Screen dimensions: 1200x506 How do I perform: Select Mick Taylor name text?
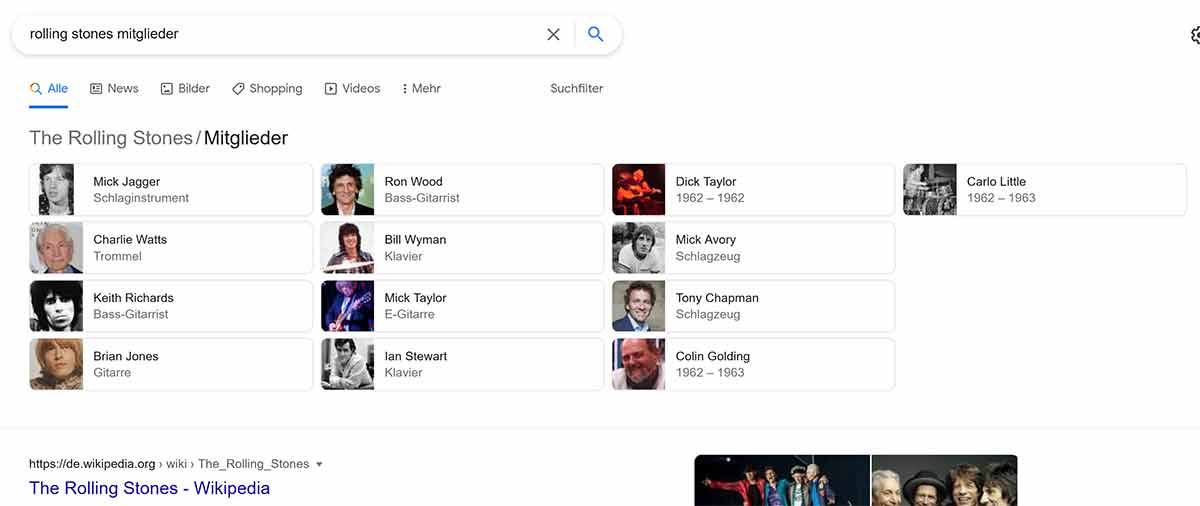415,298
